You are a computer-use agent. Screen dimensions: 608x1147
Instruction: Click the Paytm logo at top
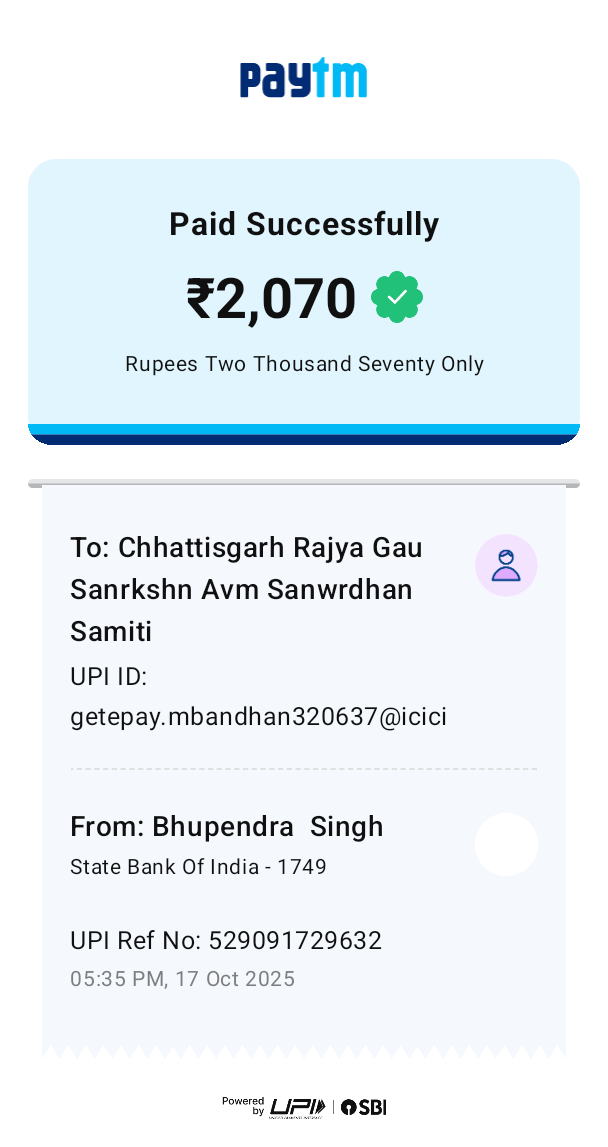pos(303,79)
